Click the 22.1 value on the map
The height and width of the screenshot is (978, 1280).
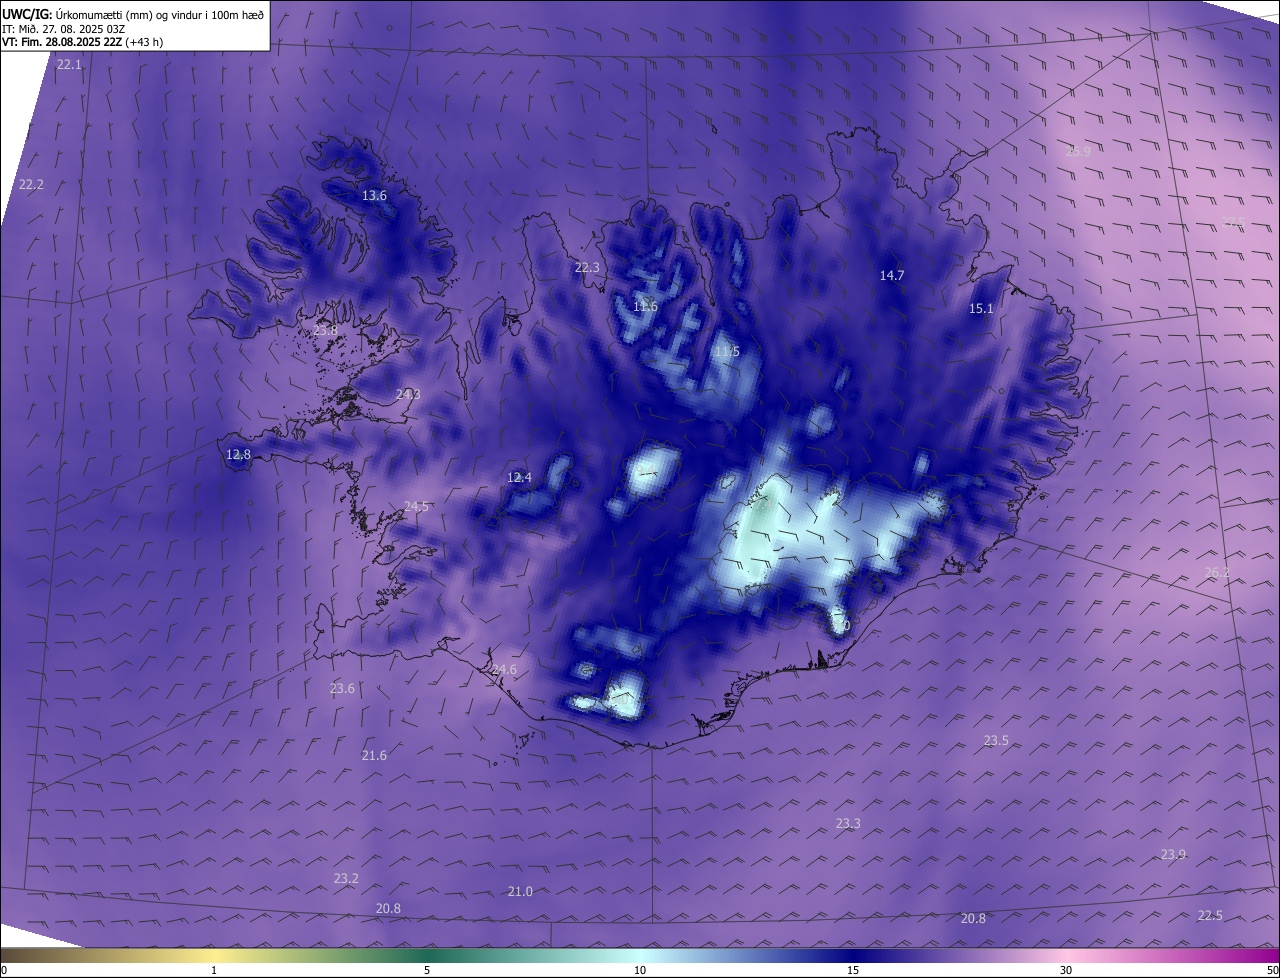[x=69, y=64]
